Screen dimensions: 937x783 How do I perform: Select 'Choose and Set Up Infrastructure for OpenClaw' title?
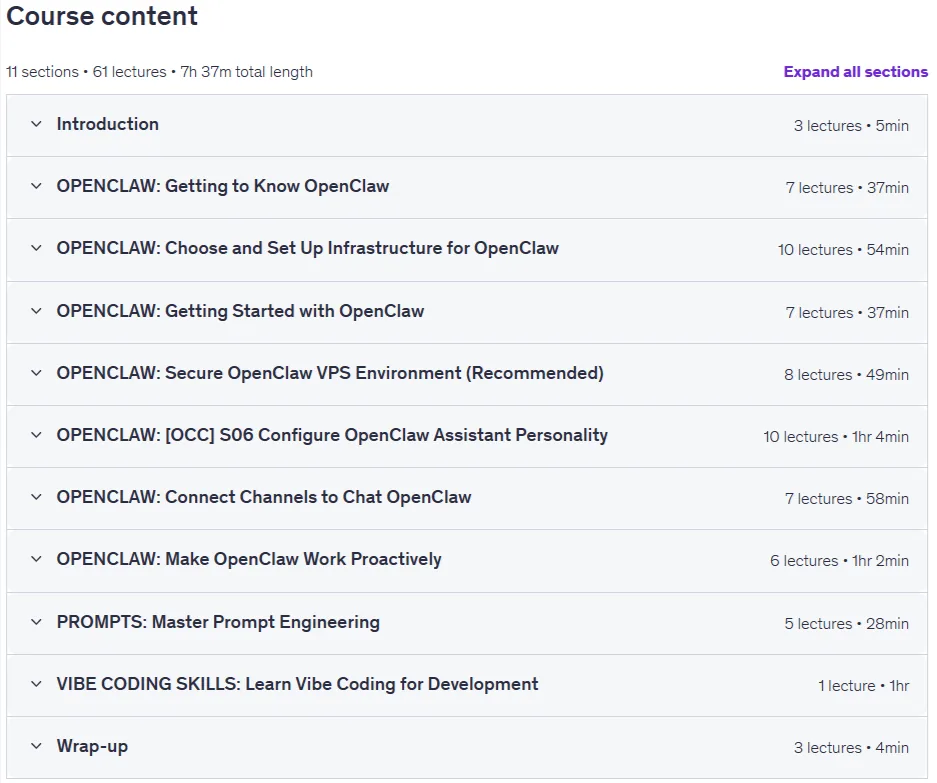[x=308, y=248]
